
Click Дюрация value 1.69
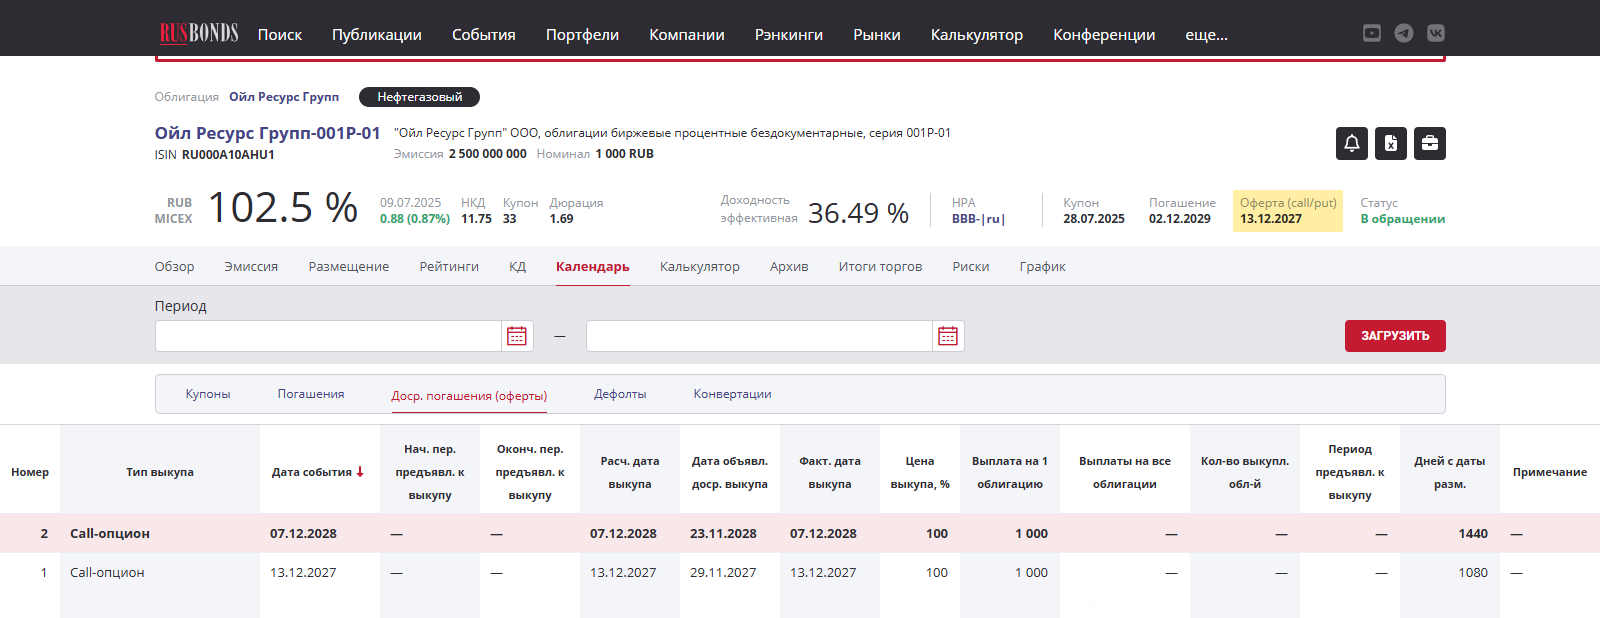[x=562, y=219]
